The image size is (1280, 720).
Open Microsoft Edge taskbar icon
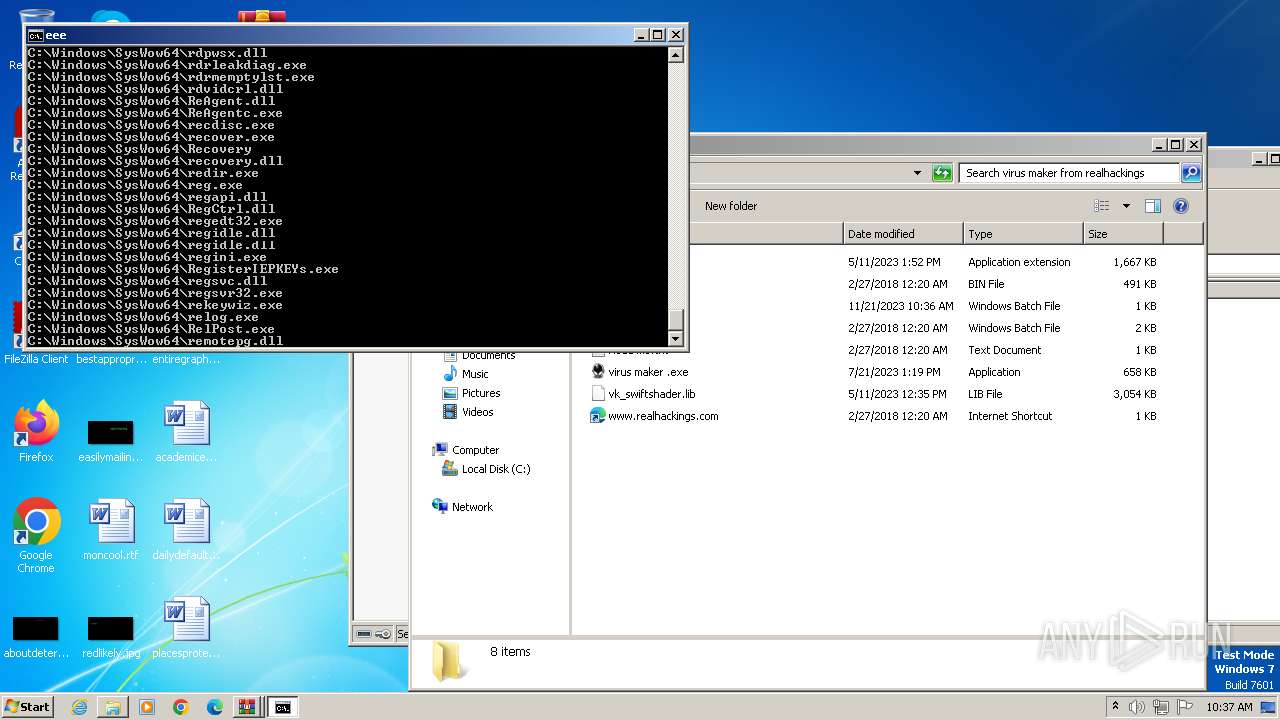(x=215, y=707)
